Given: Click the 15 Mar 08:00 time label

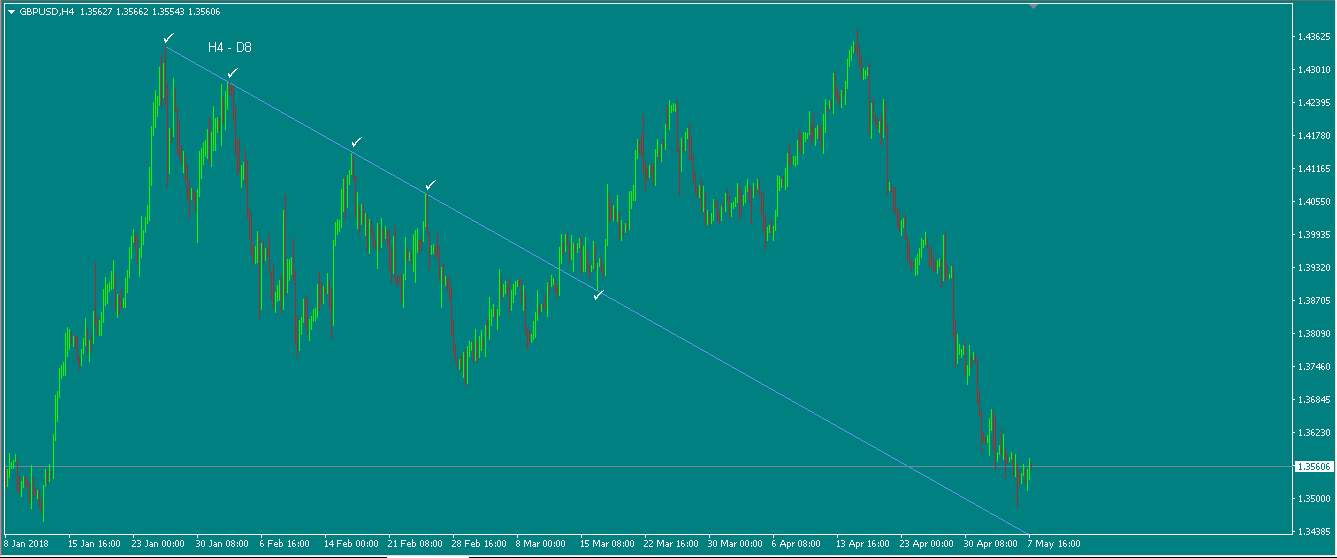Looking at the screenshot, I should point(607,544).
